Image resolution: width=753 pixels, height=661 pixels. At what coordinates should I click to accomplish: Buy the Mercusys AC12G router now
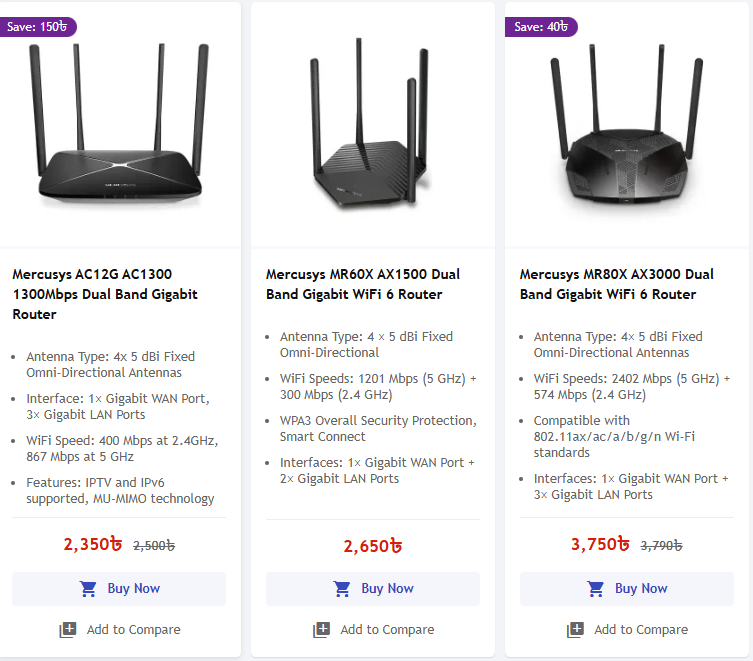(119, 589)
